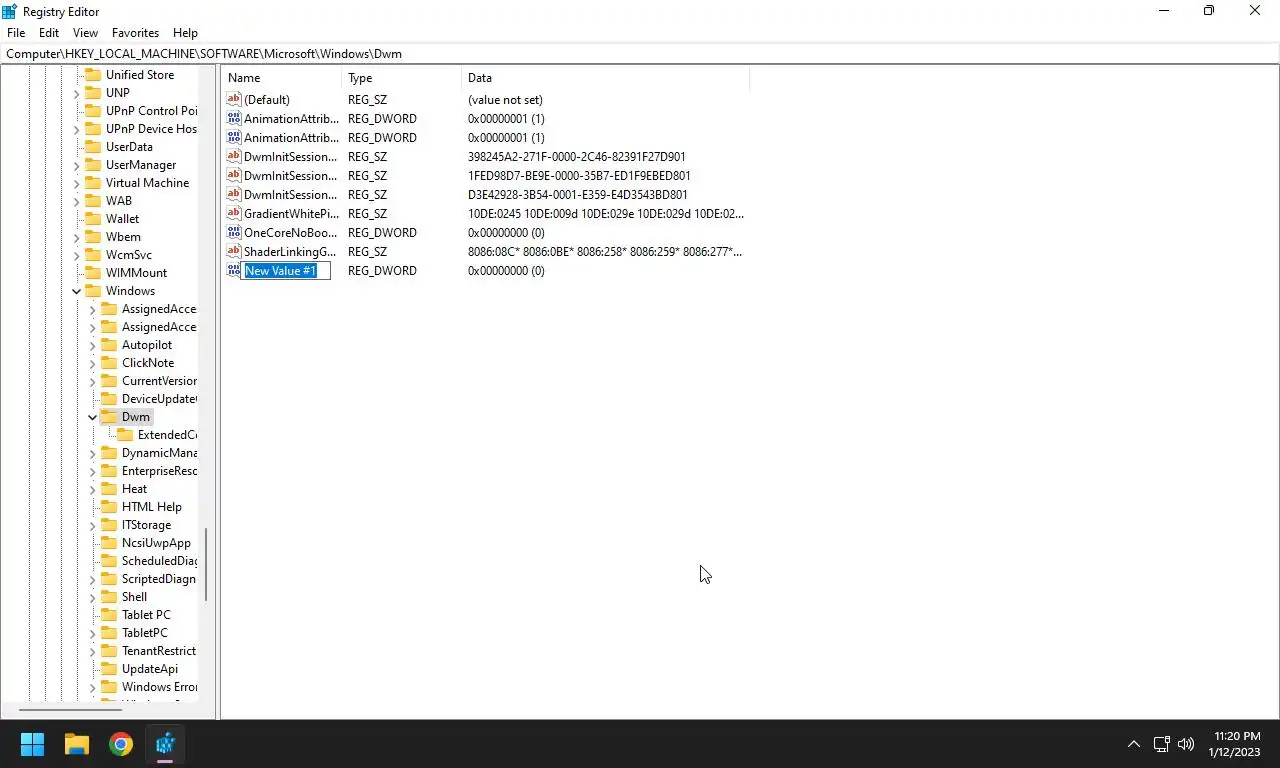Select the ITStorage key
Screen dimensions: 1280x768
pyautogui.click(x=146, y=525)
